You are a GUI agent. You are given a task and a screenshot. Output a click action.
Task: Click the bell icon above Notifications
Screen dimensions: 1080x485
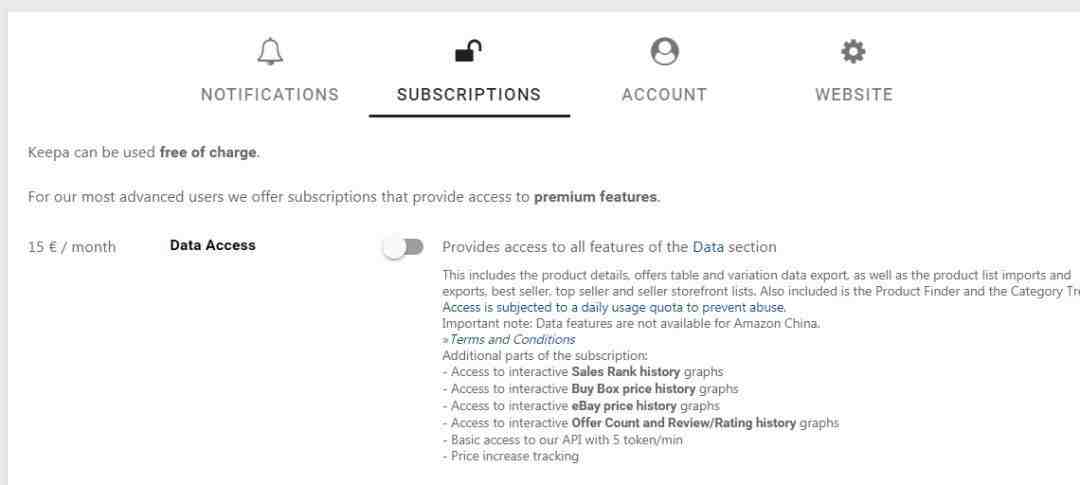pyautogui.click(x=270, y=52)
